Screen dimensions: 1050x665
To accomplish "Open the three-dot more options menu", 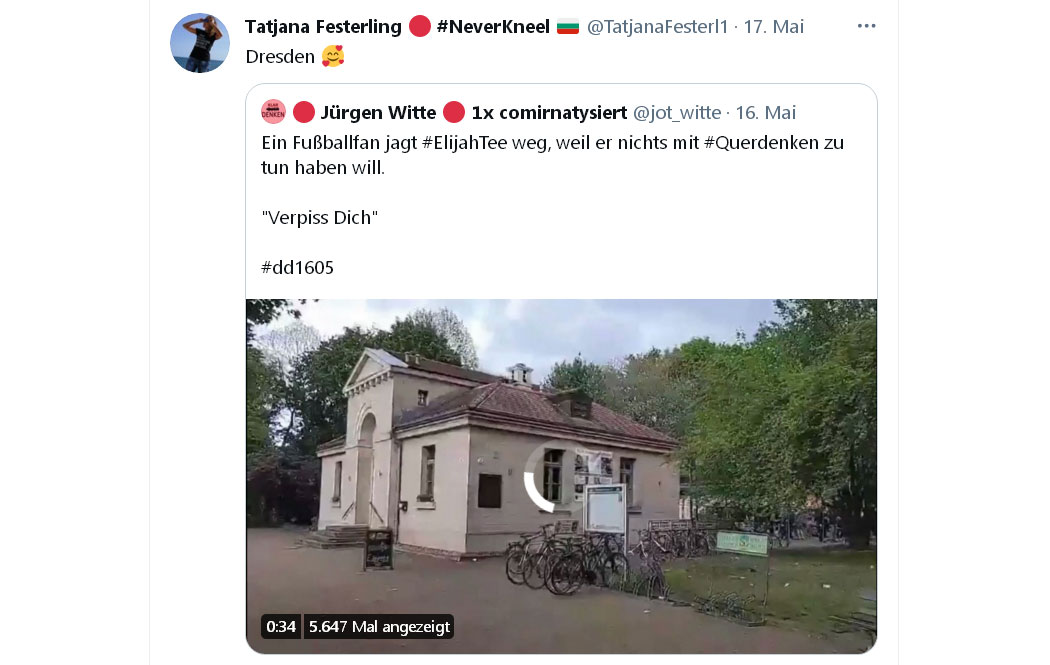I will point(866,26).
